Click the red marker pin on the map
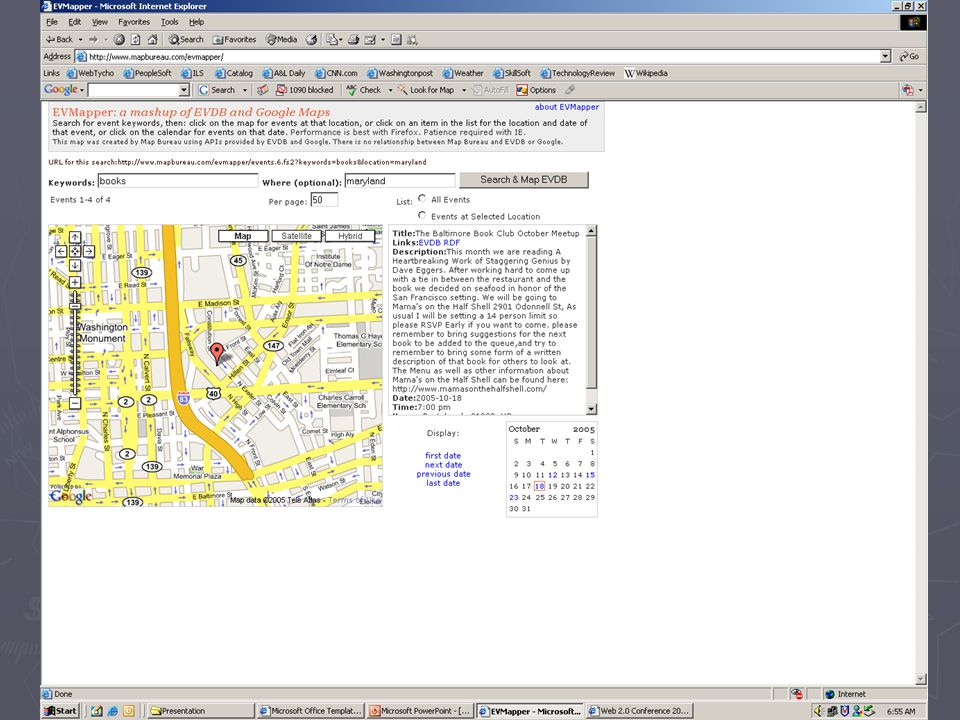The height and width of the screenshot is (720, 960). tap(217, 353)
